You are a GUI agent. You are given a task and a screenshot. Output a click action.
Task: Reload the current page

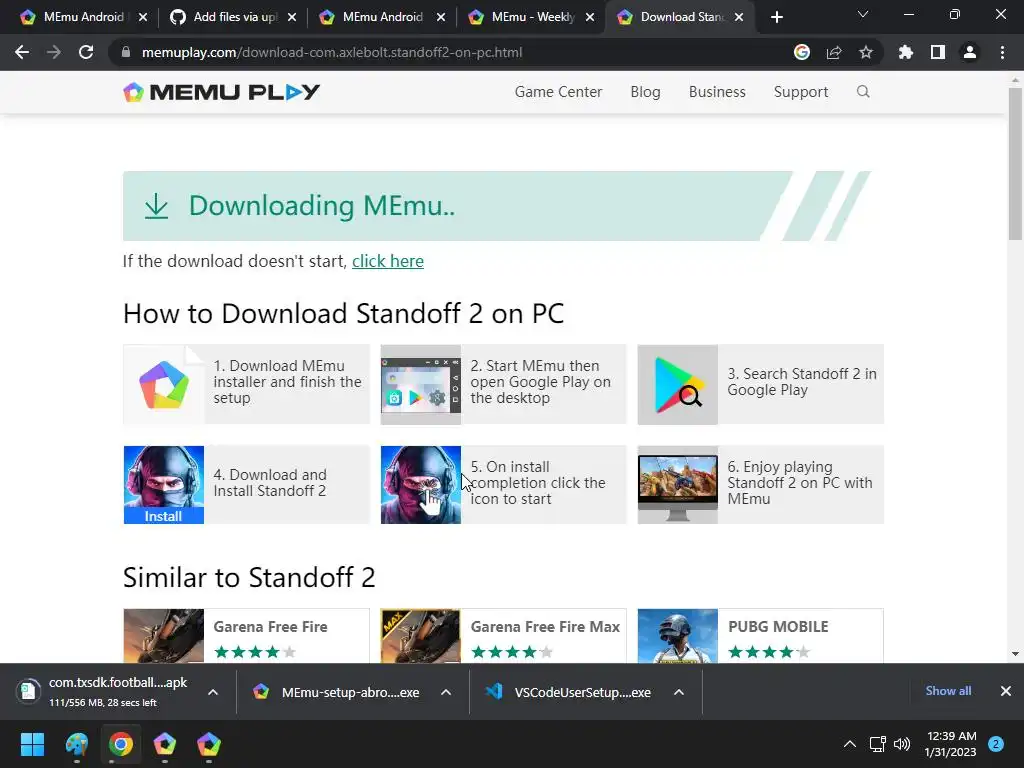[86, 52]
